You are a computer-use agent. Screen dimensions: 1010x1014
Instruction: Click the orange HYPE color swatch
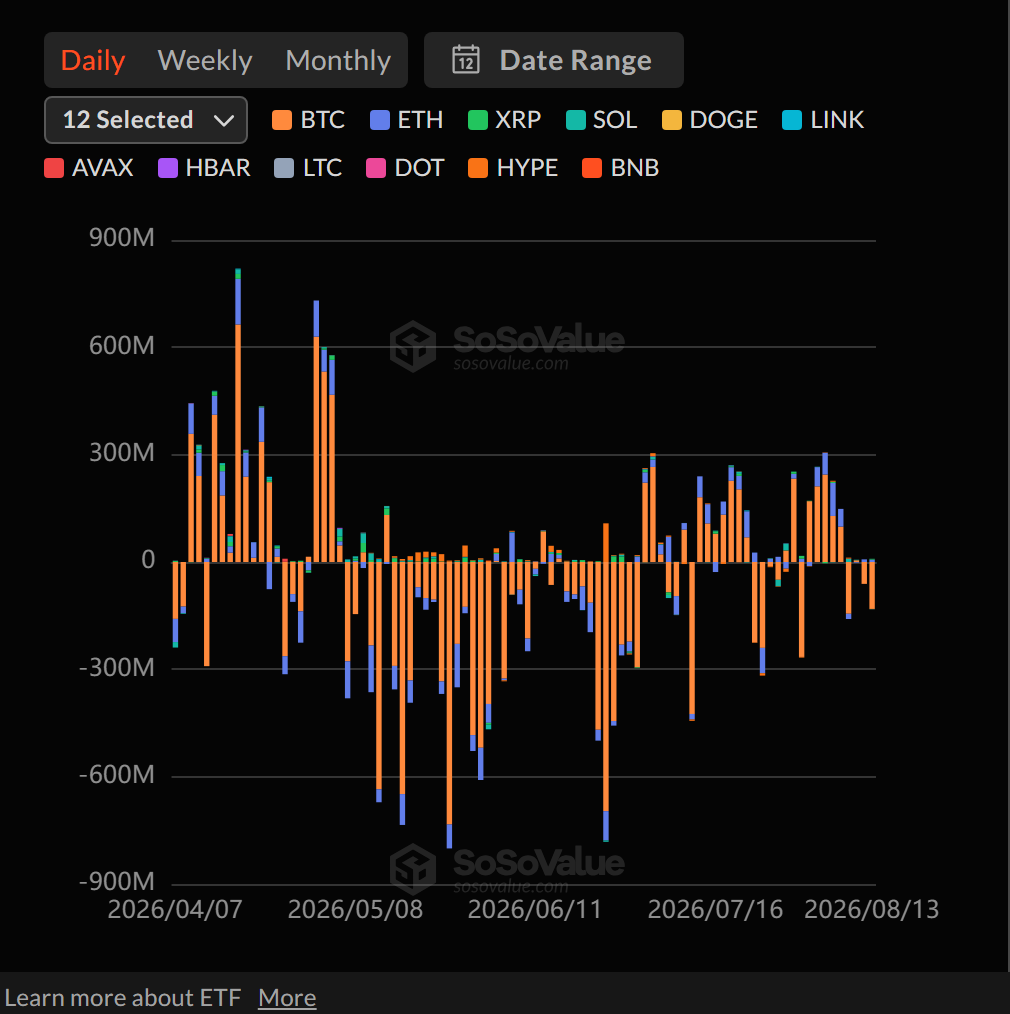click(478, 168)
